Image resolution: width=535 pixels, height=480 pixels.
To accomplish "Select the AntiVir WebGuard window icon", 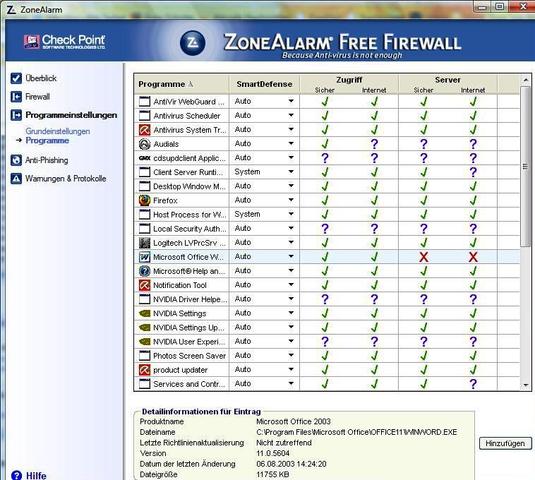I will (145, 101).
